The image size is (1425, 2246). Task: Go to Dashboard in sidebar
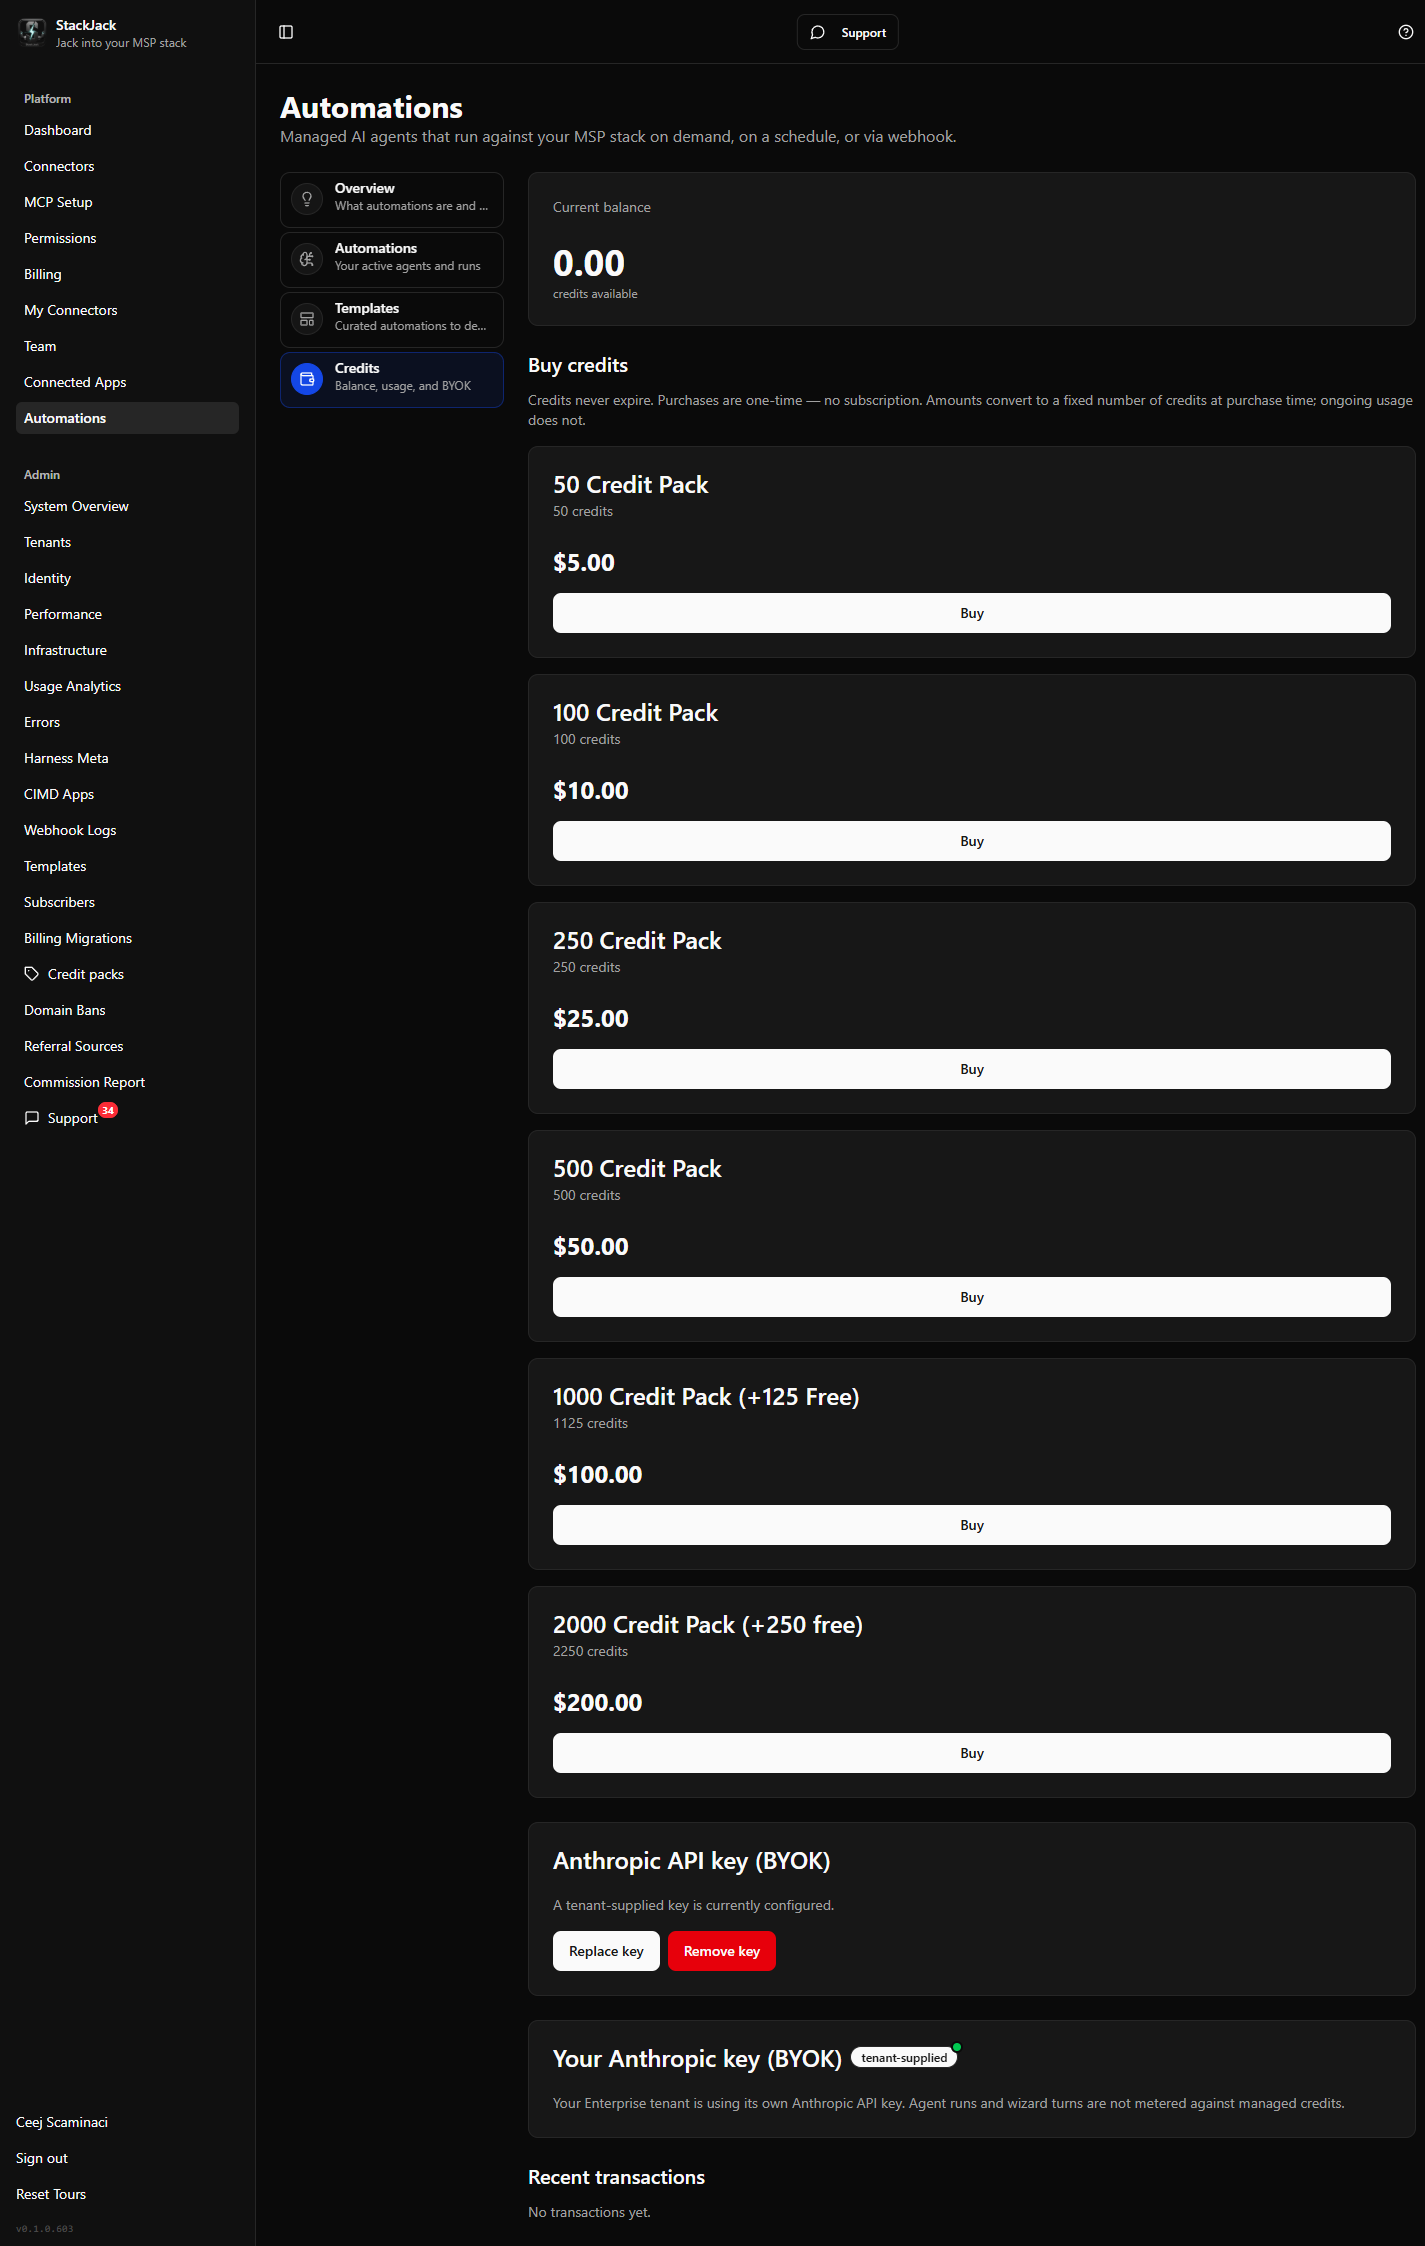tap(127, 130)
